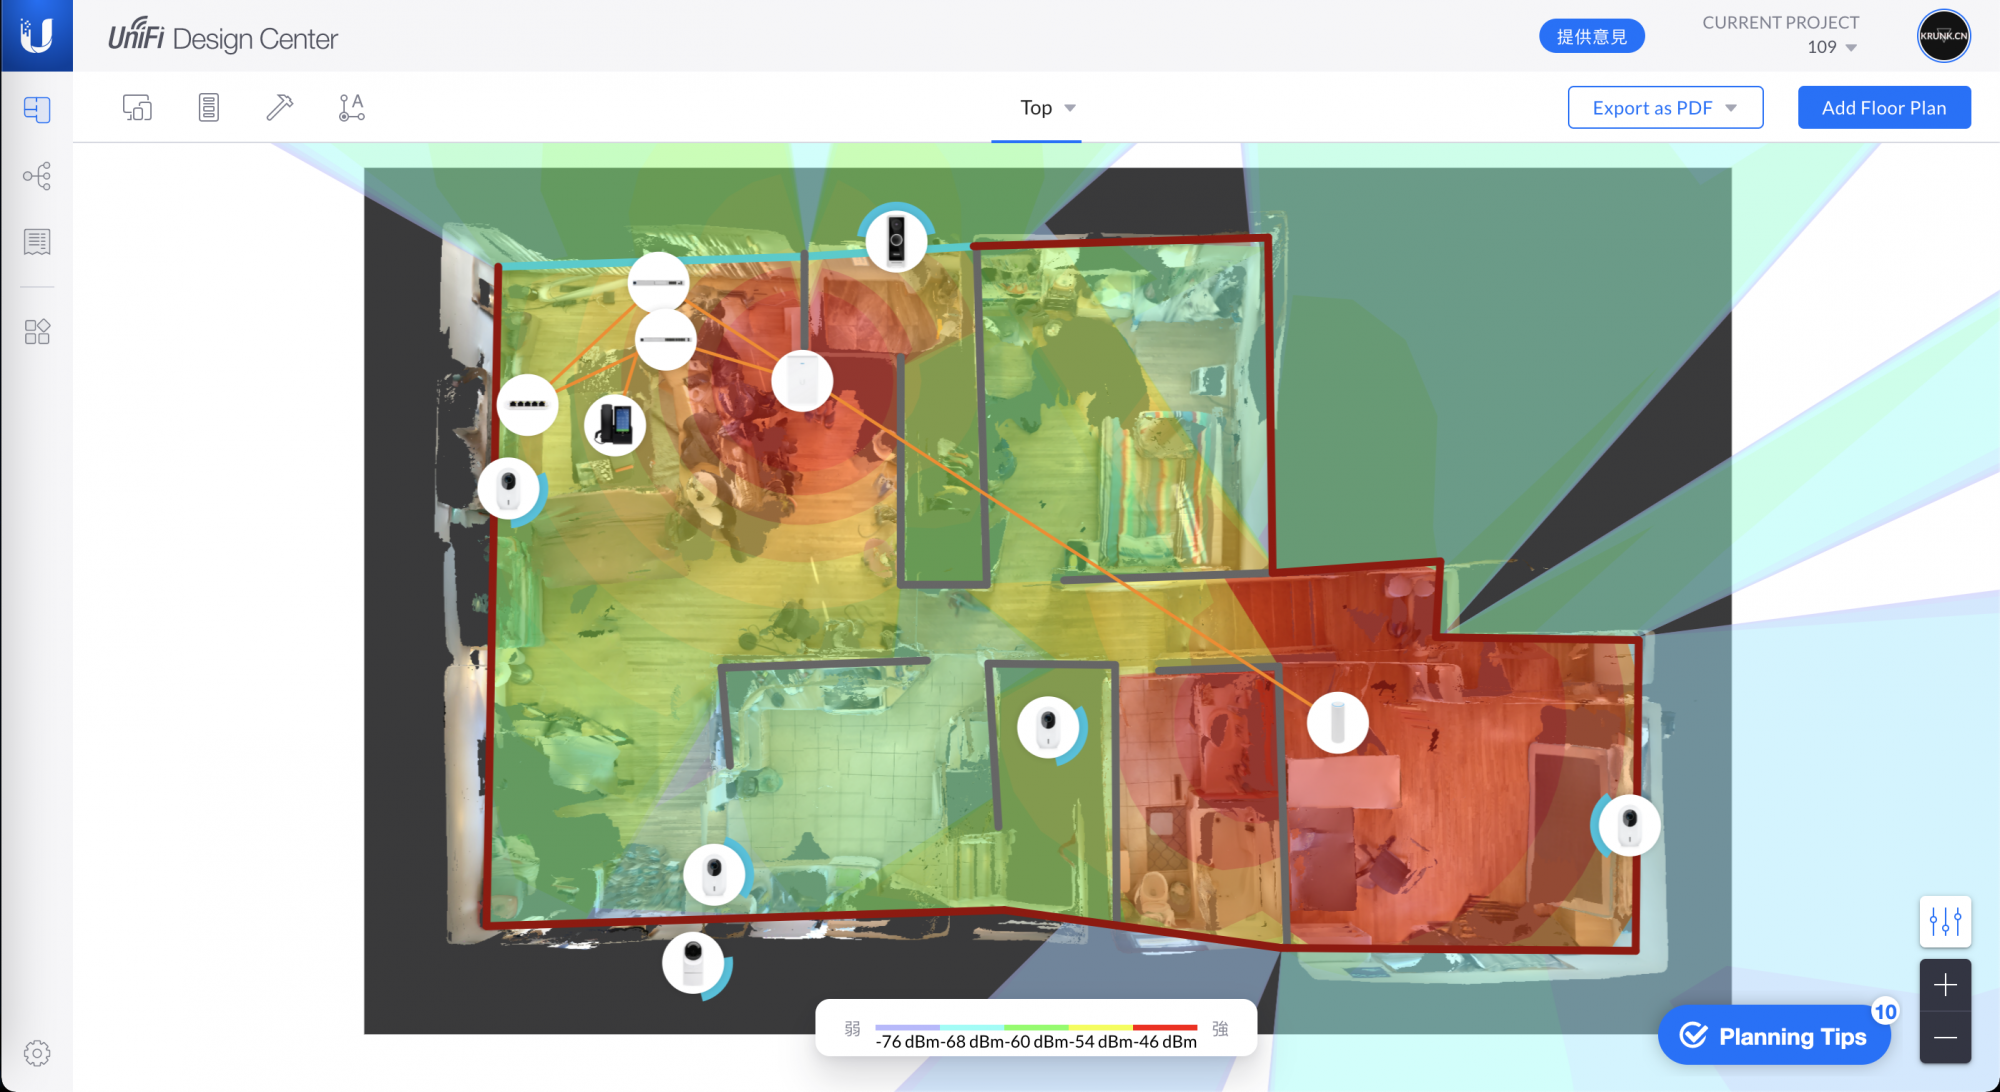Open the floor plan sidebar icon
This screenshot has width=2000, height=1092.
37,109
